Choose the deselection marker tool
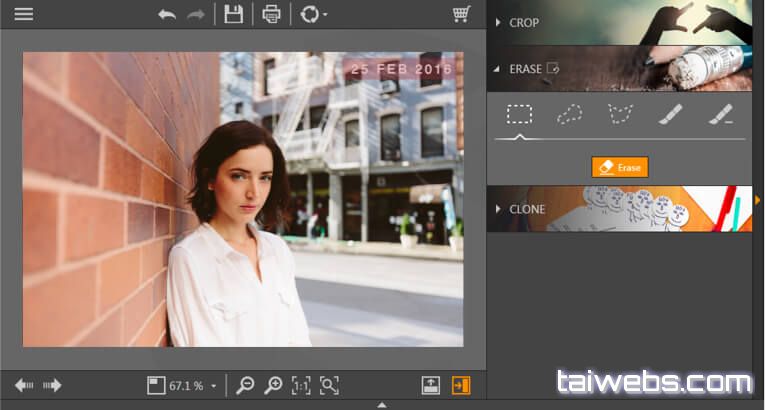This screenshot has width=765, height=410. (720, 115)
